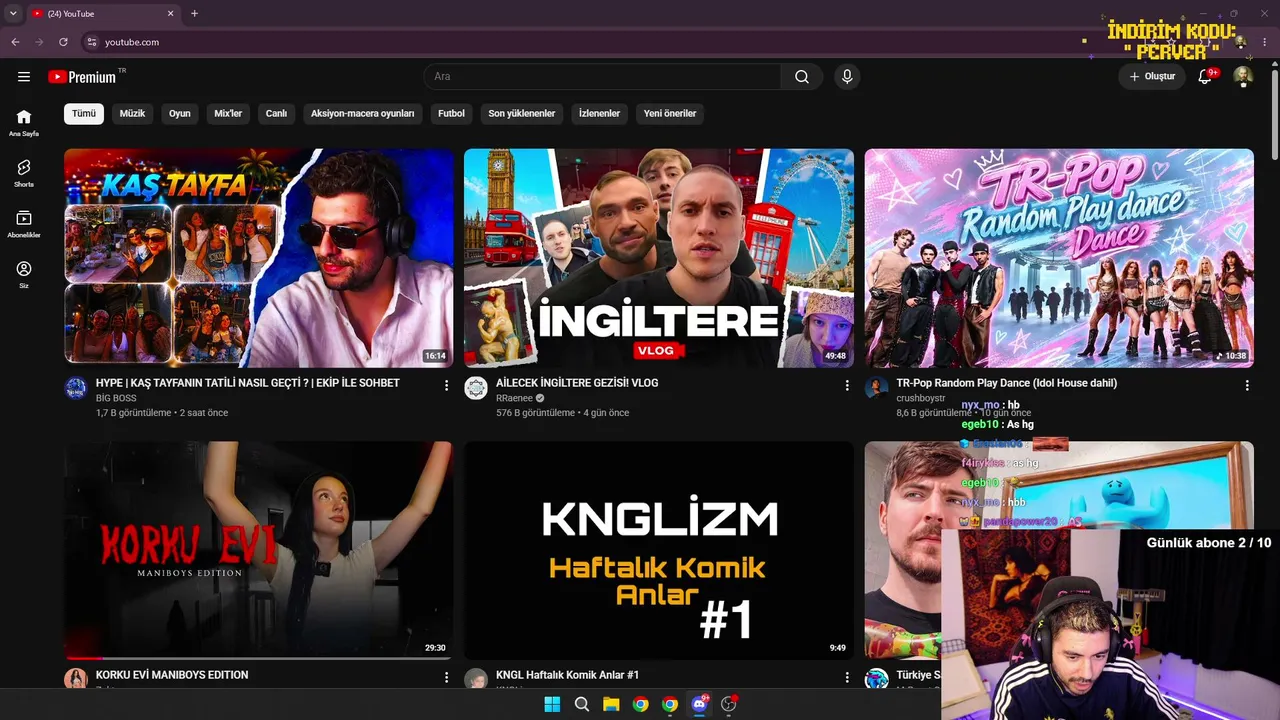Play the KORKU EVİ thumbnail video
1280x720 pixels.
pyautogui.click(x=259, y=551)
